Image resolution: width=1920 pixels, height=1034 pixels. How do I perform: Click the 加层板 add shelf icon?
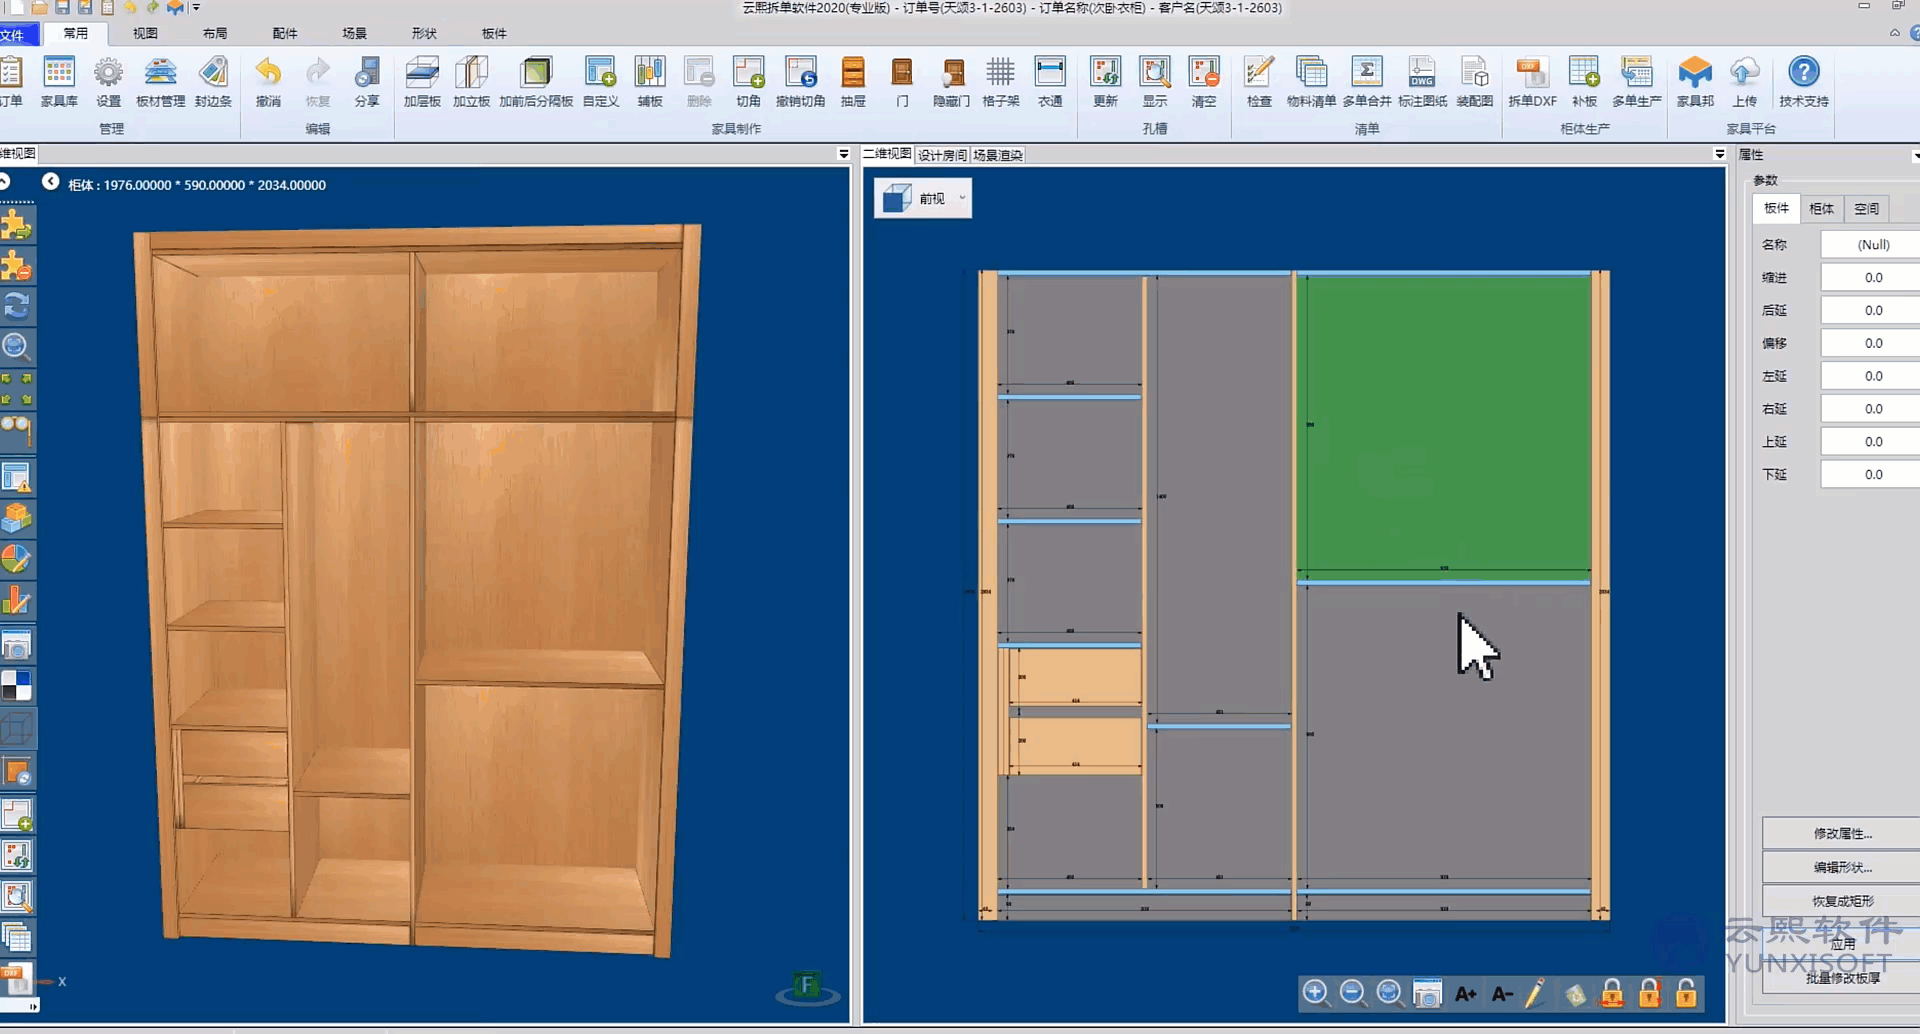(x=422, y=81)
